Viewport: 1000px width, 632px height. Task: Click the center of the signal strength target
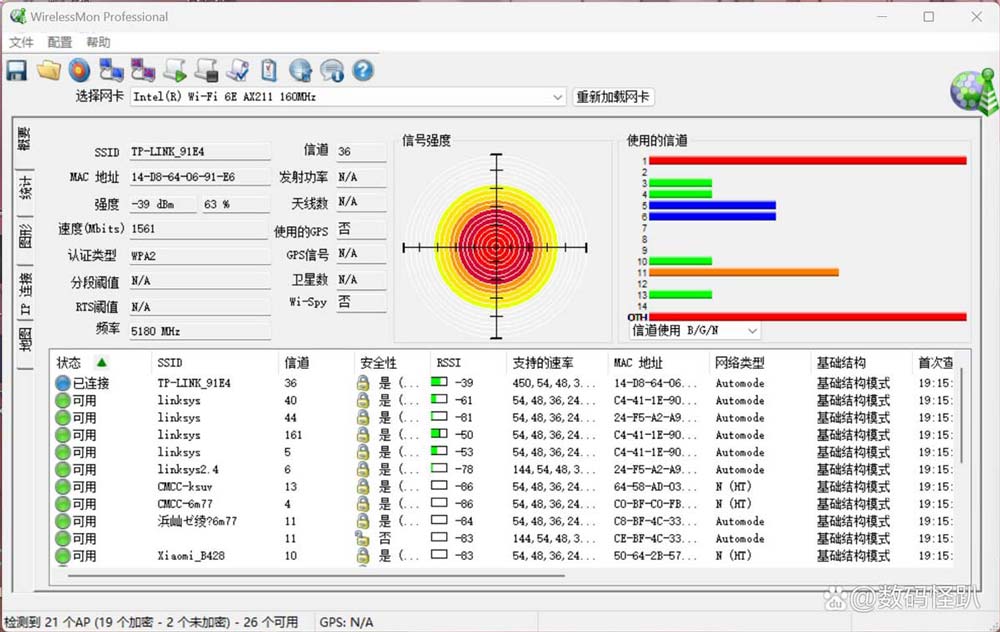coord(496,247)
